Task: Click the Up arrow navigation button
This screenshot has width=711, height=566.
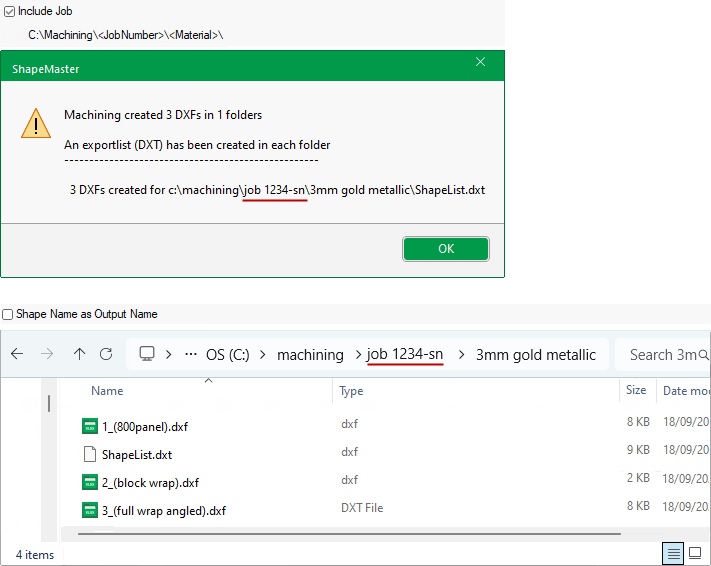Action: pos(80,354)
